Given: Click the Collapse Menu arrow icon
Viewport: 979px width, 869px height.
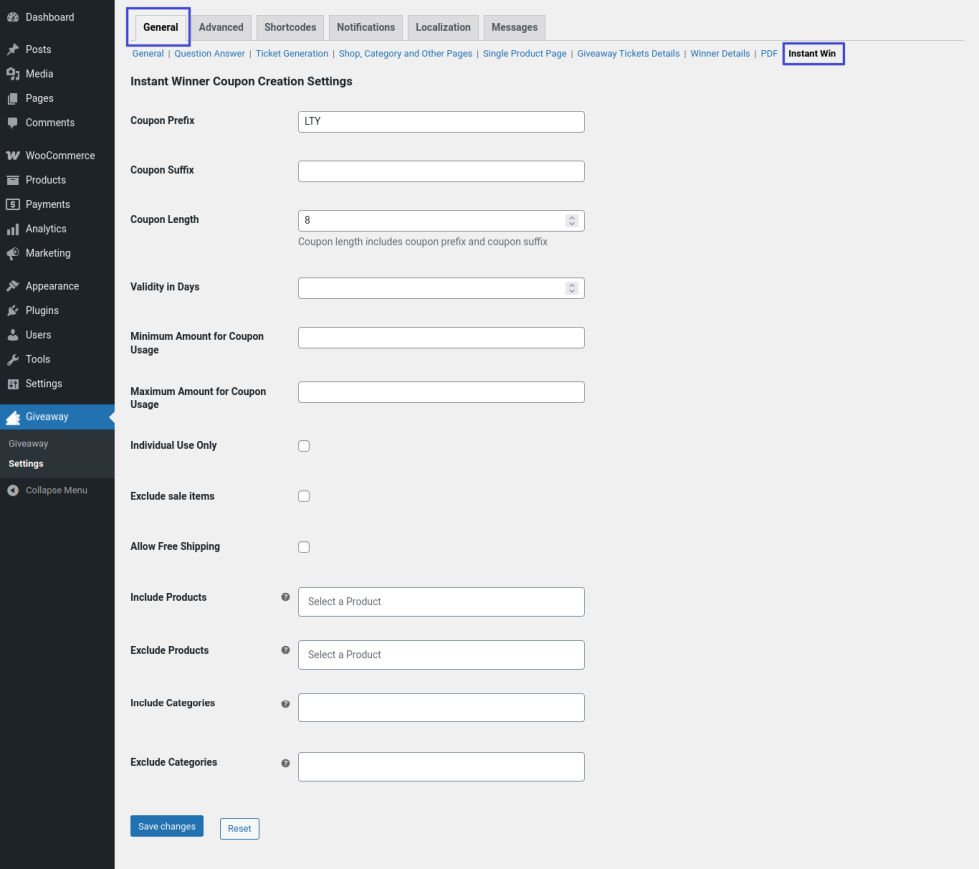Looking at the screenshot, I should click(x=12, y=491).
